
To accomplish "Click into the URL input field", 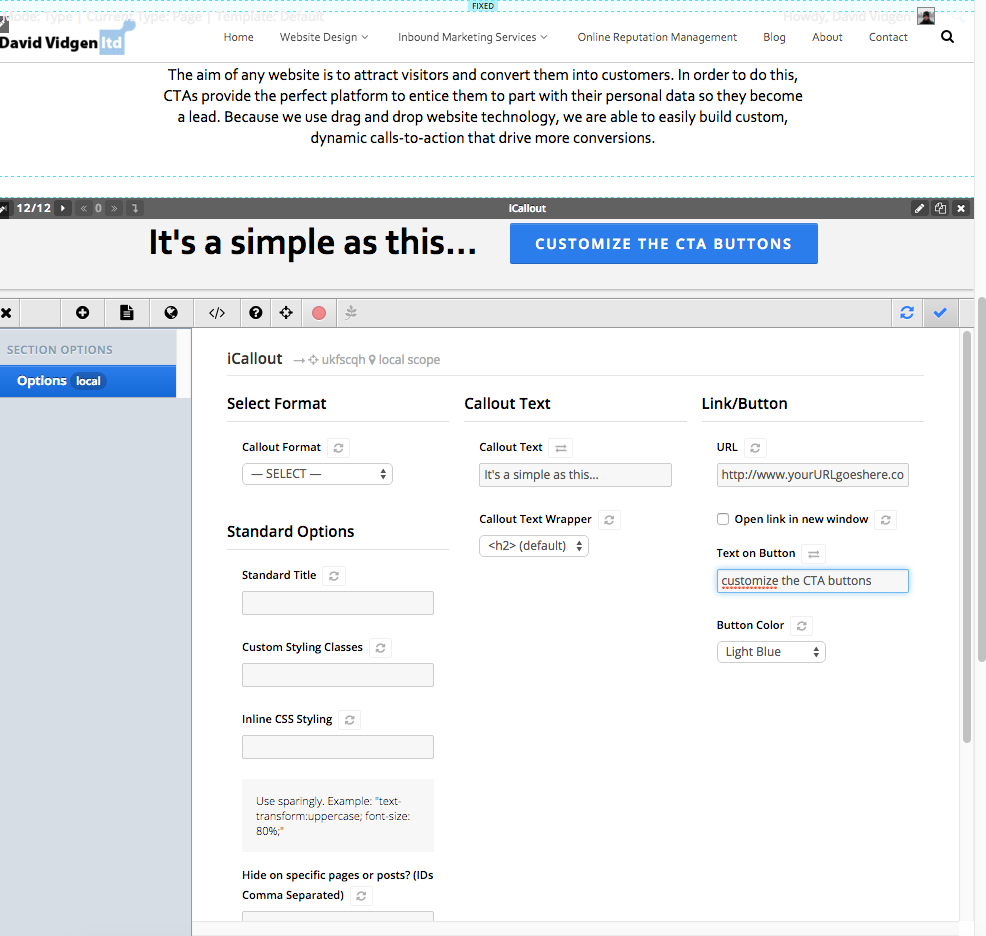I will pos(812,475).
